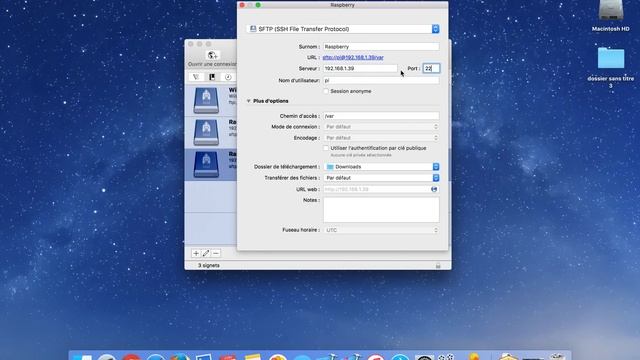640x360 pixels.
Task: Click the Nom d'utilisateur field
Action: [x=381, y=80]
